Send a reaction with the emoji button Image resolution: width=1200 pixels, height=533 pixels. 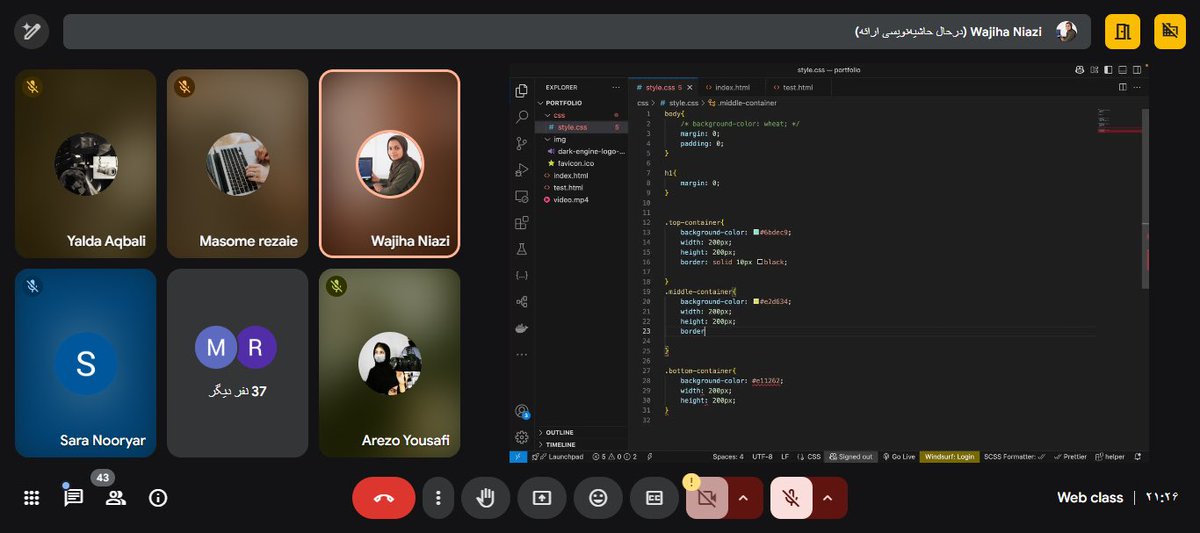tap(598, 498)
